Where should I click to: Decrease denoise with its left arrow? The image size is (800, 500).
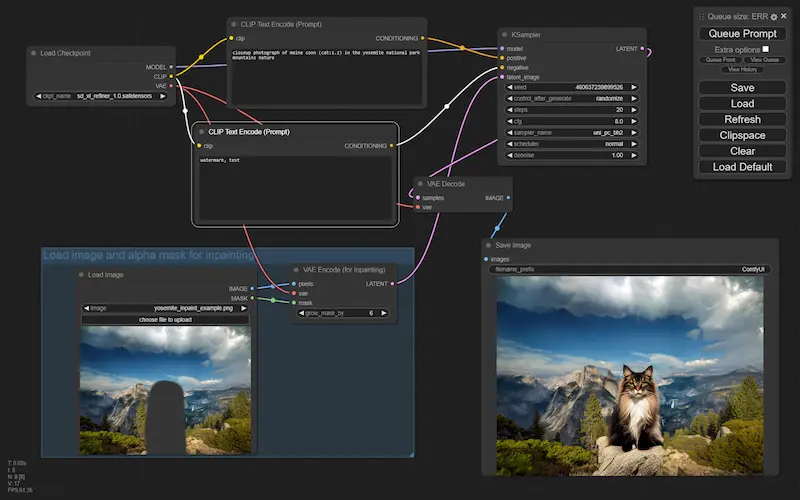[x=510, y=155]
